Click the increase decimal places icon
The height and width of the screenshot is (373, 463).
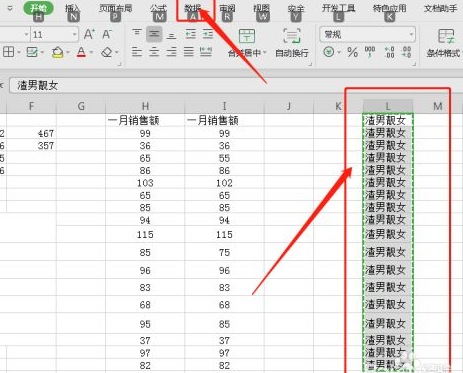pos(389,52)
